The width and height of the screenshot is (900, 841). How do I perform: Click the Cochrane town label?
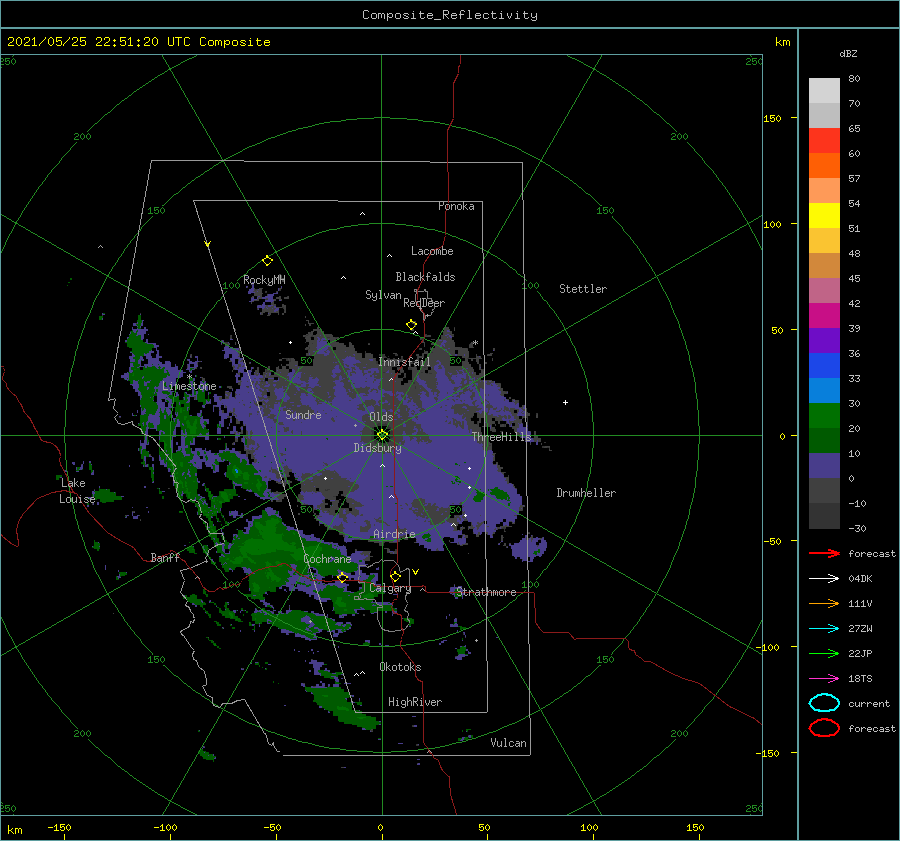pyautogui.click(x=327, y=559)
